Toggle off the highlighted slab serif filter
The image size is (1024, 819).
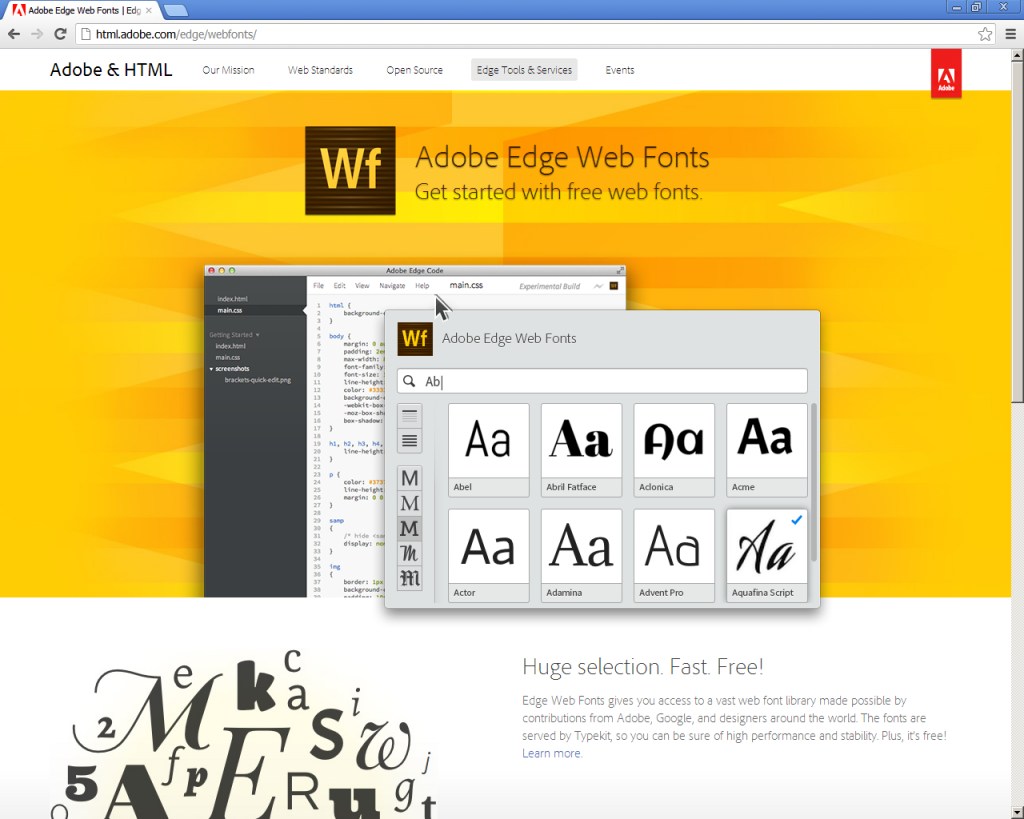[x=409, y=528]
